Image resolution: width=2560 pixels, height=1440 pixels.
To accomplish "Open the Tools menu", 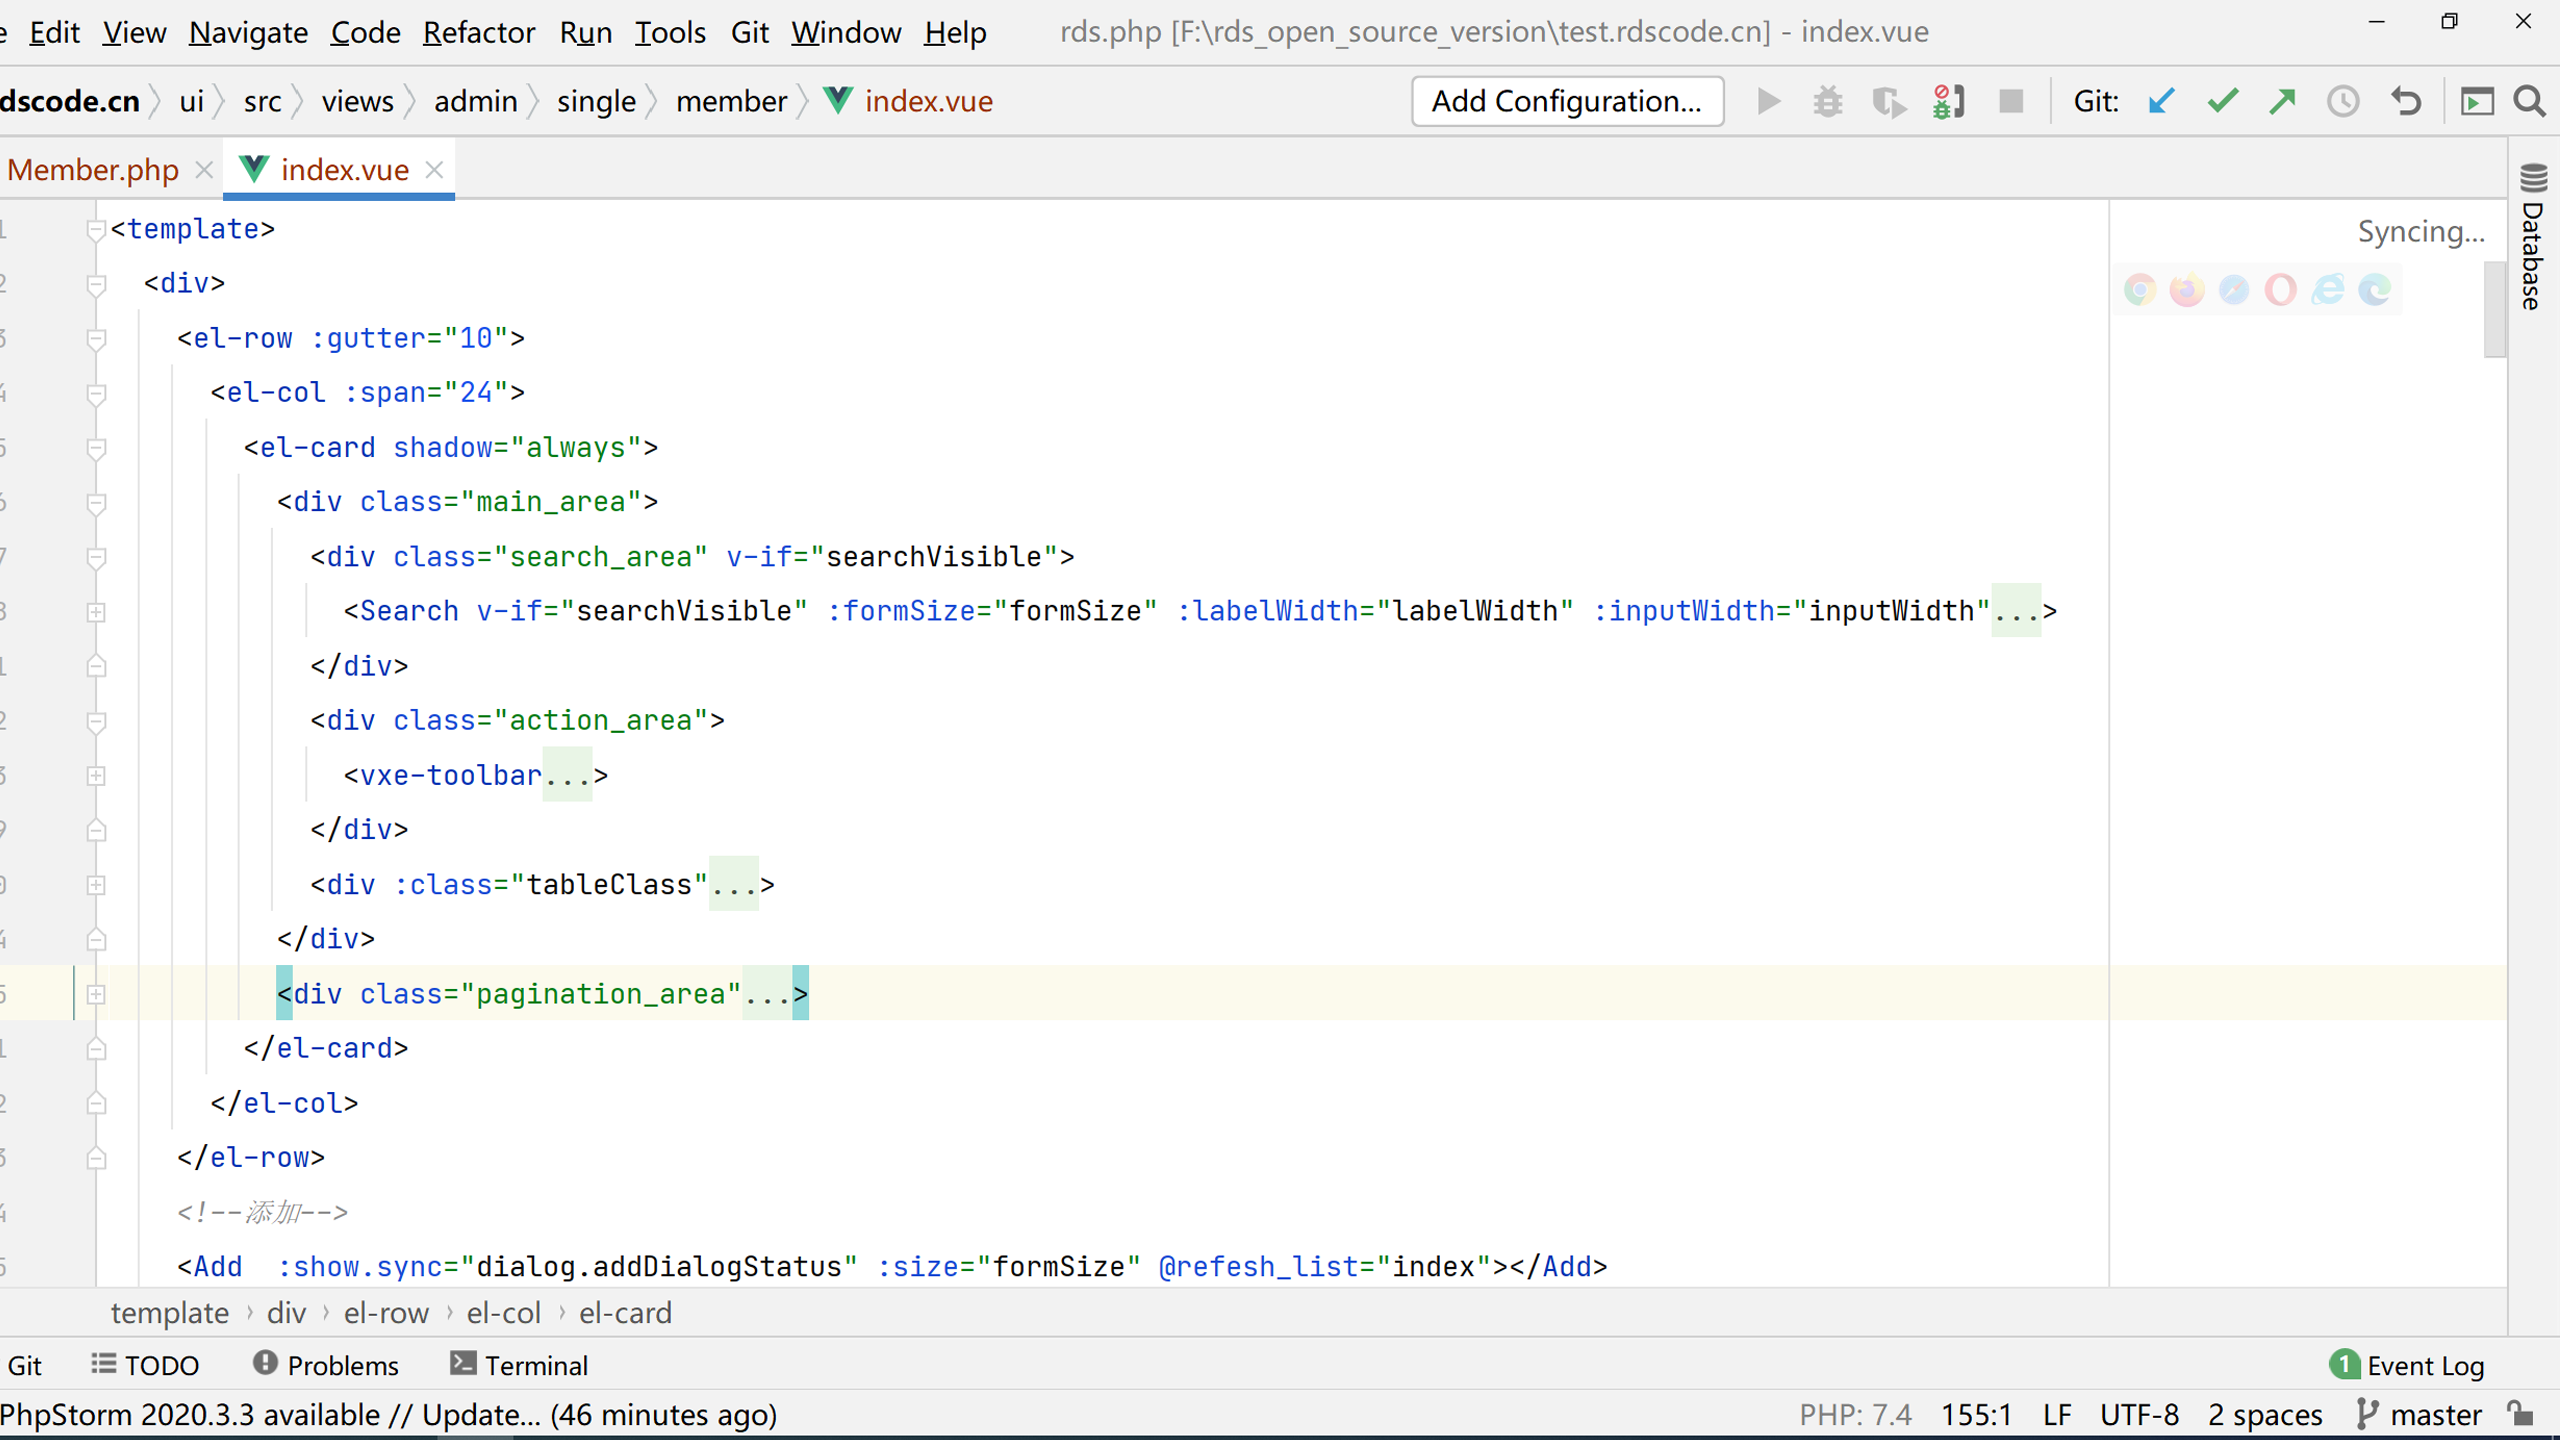I will [670, 32].
